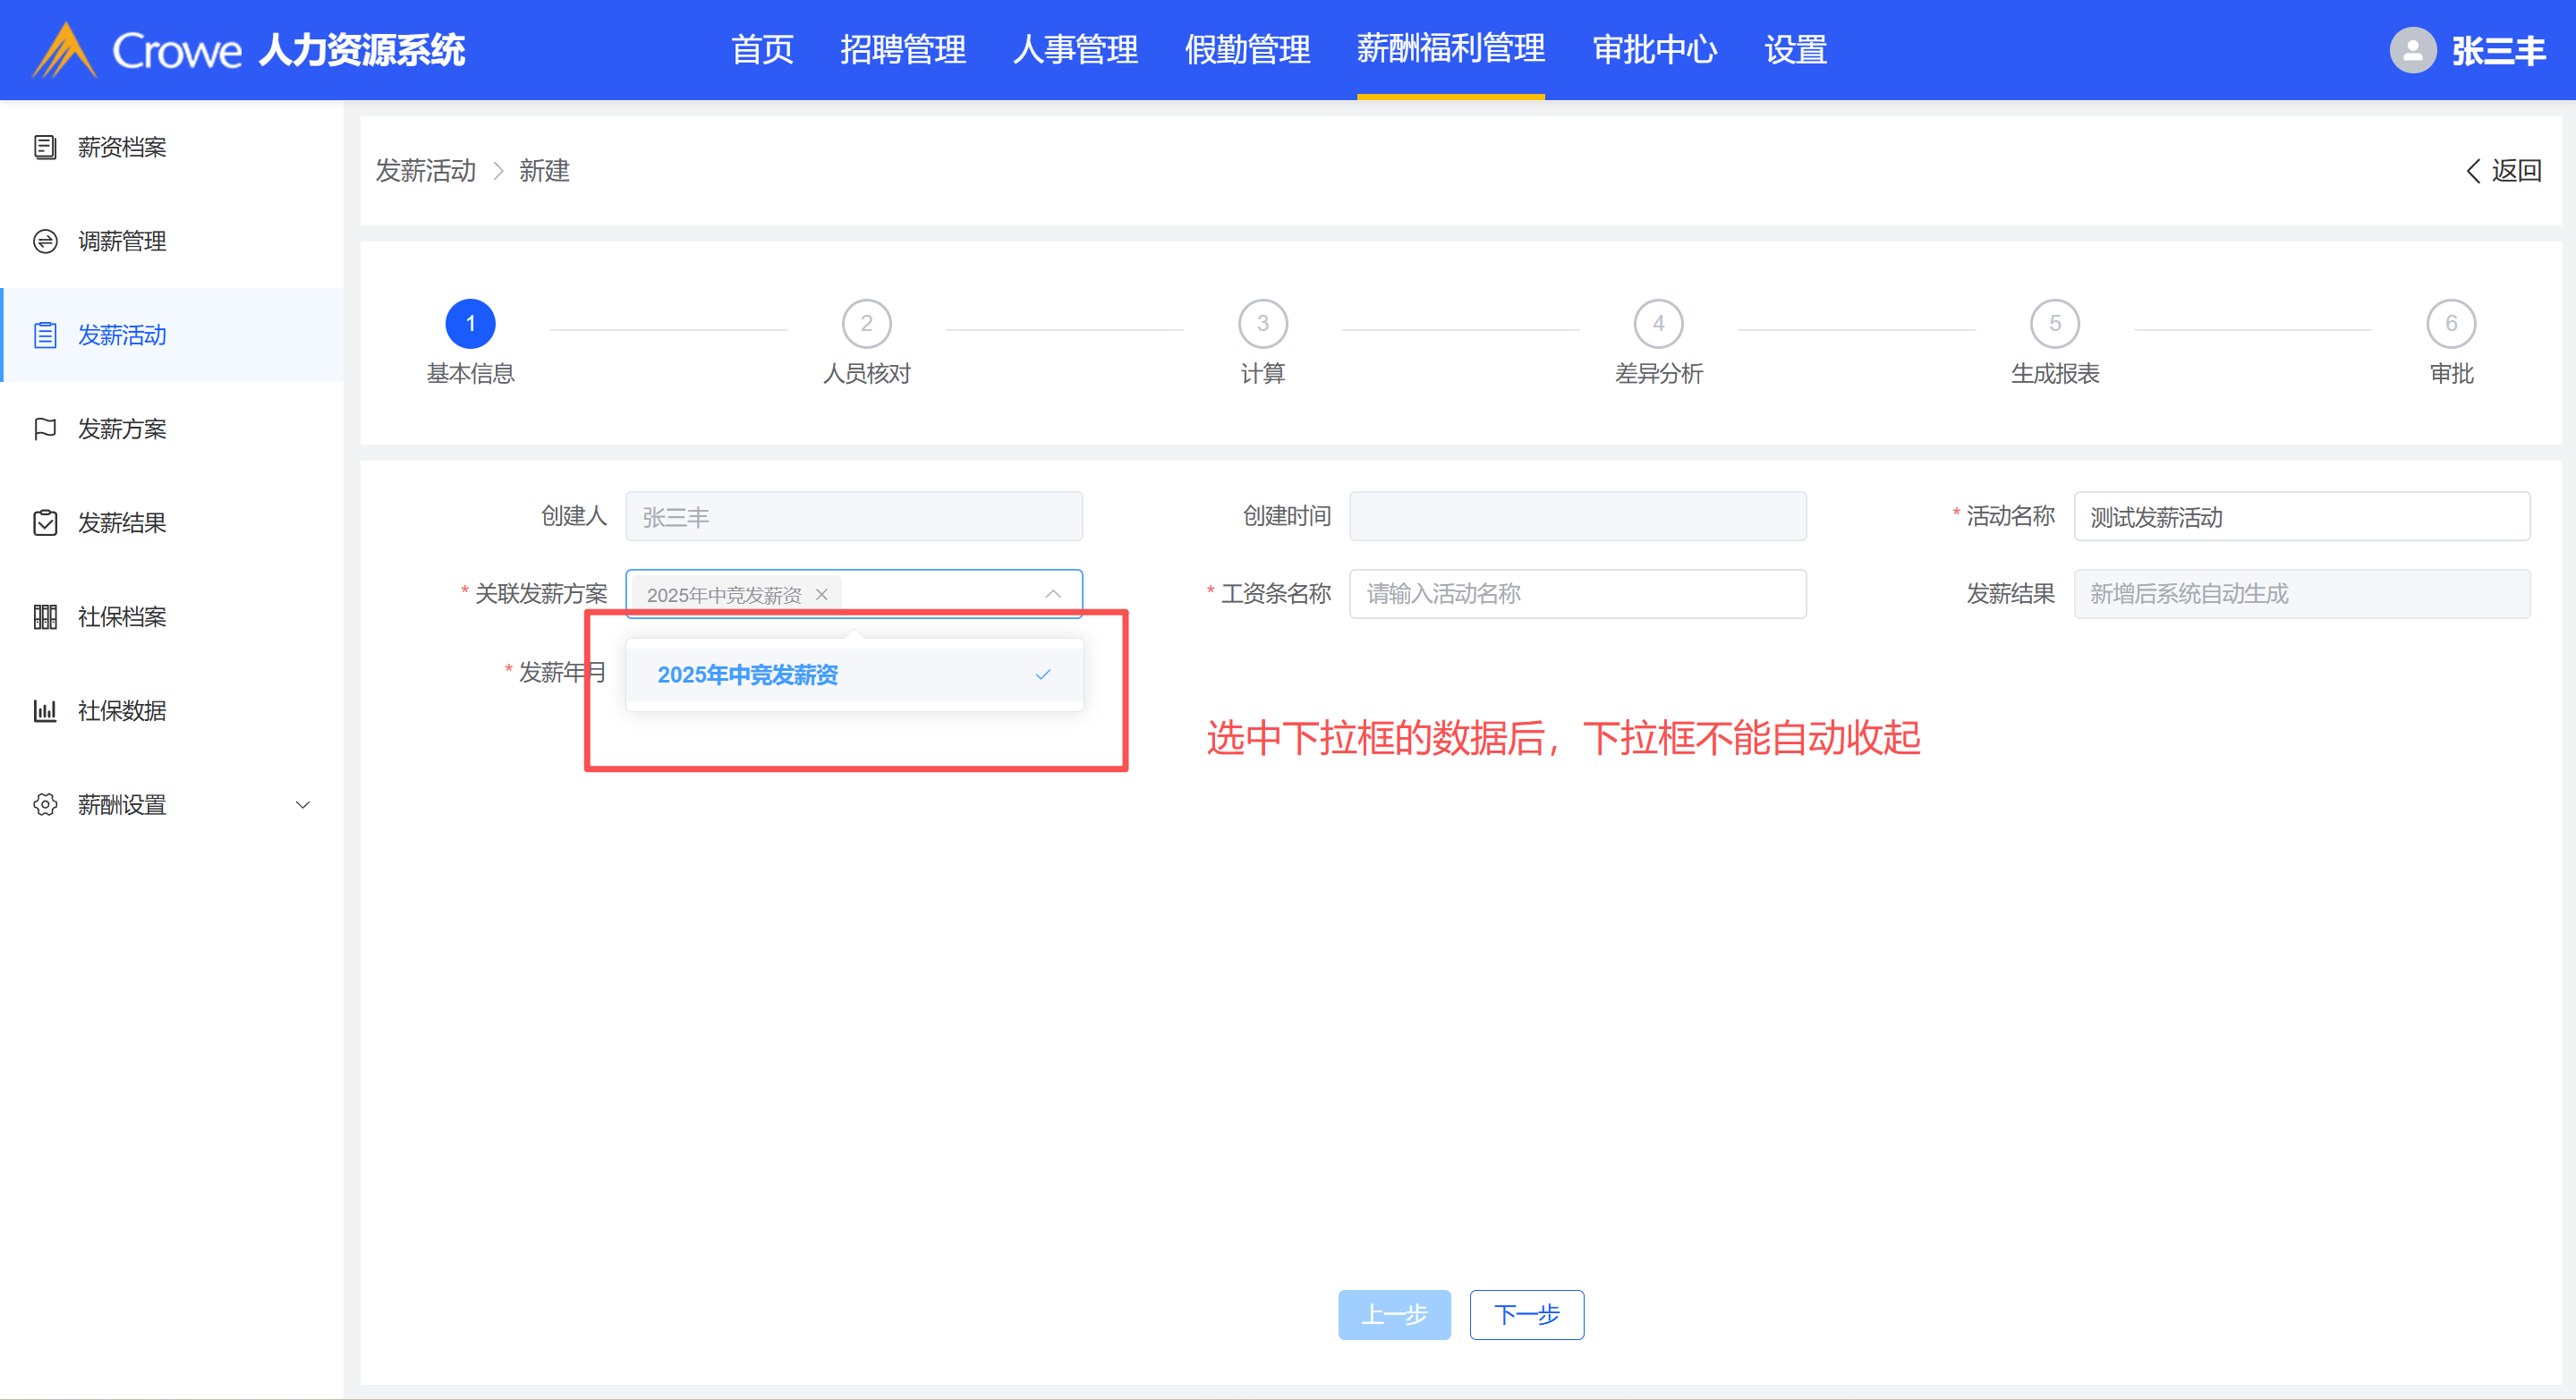Click the 发薪结果 clipboard icon
2576x1400 pixels.
(x=45, y=523)
